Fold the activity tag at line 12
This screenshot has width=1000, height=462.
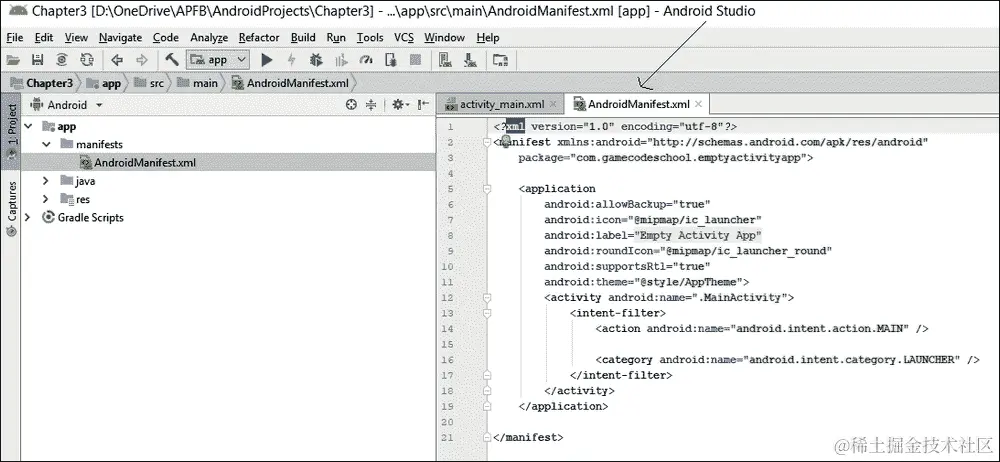point(487,297)
